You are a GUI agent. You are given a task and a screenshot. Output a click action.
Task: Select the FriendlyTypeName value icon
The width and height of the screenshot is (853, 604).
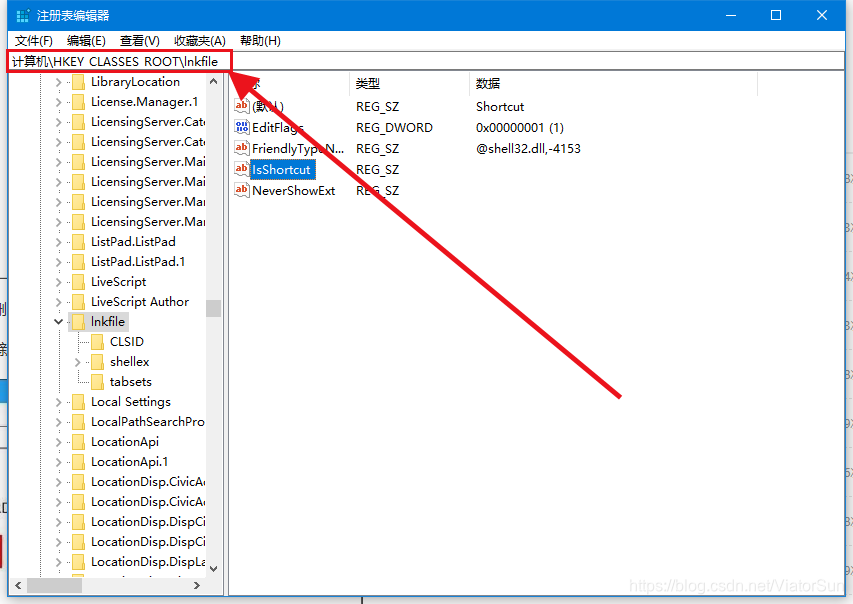pyautogui.click(x=242, y=148)
